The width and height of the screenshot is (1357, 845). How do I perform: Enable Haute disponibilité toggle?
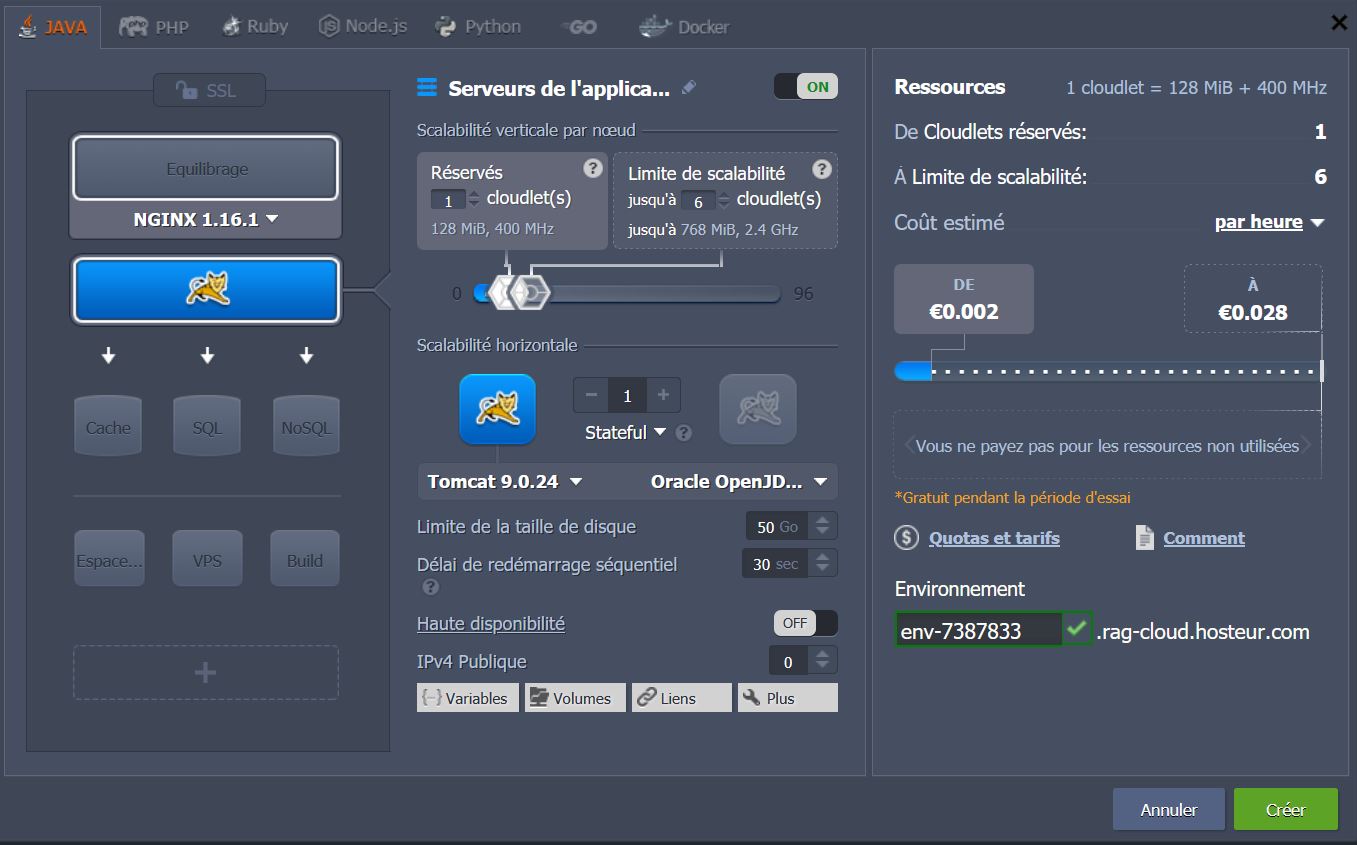[x=805, y=623]
